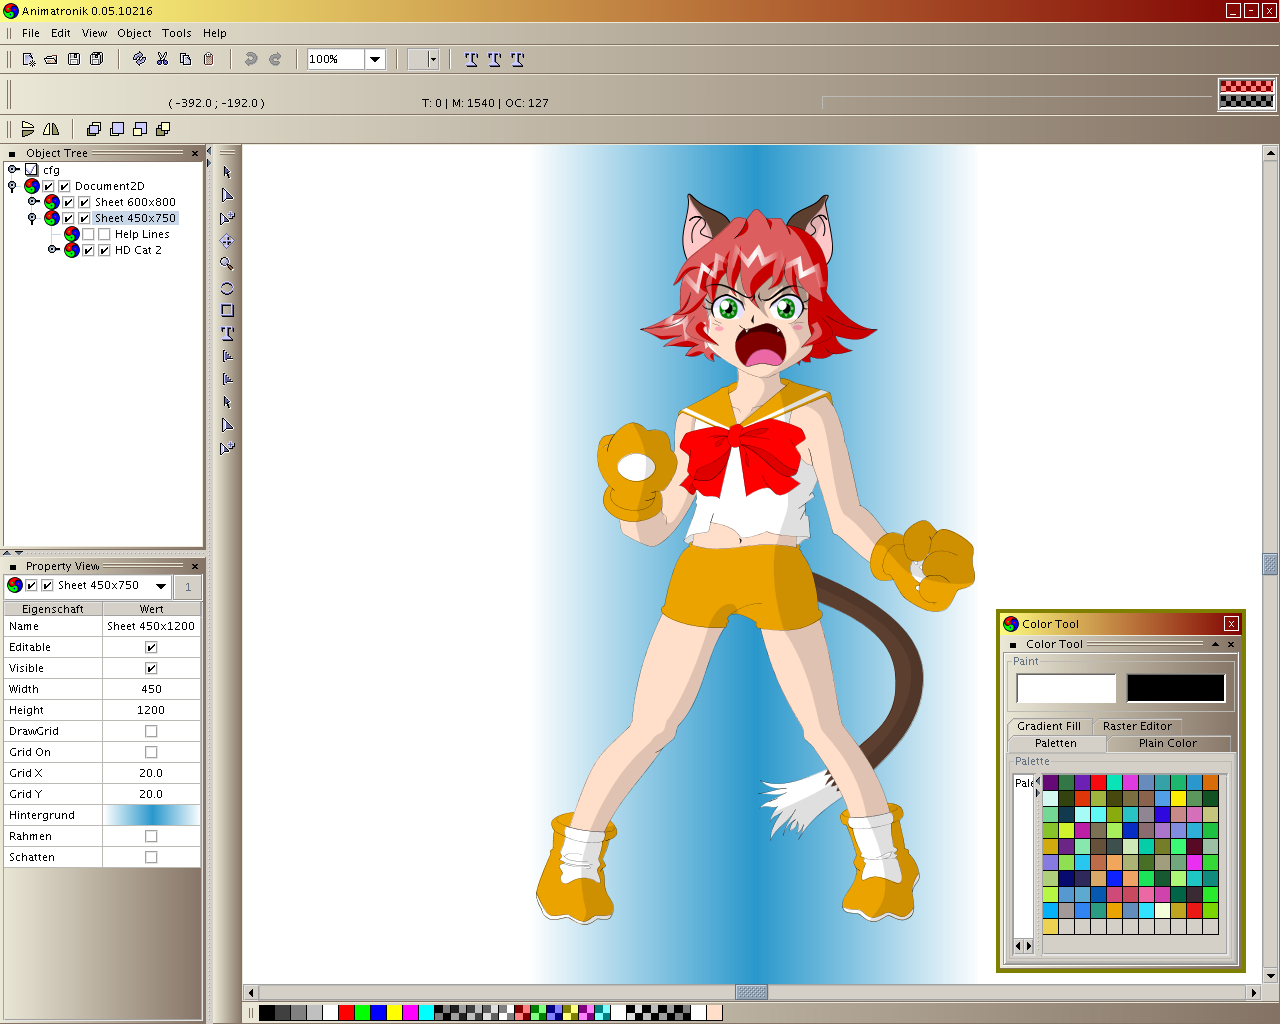Click the top arrow selection tool
Image resolution: width=1280 pixels, height=1024 pixels.
(227, 172)
